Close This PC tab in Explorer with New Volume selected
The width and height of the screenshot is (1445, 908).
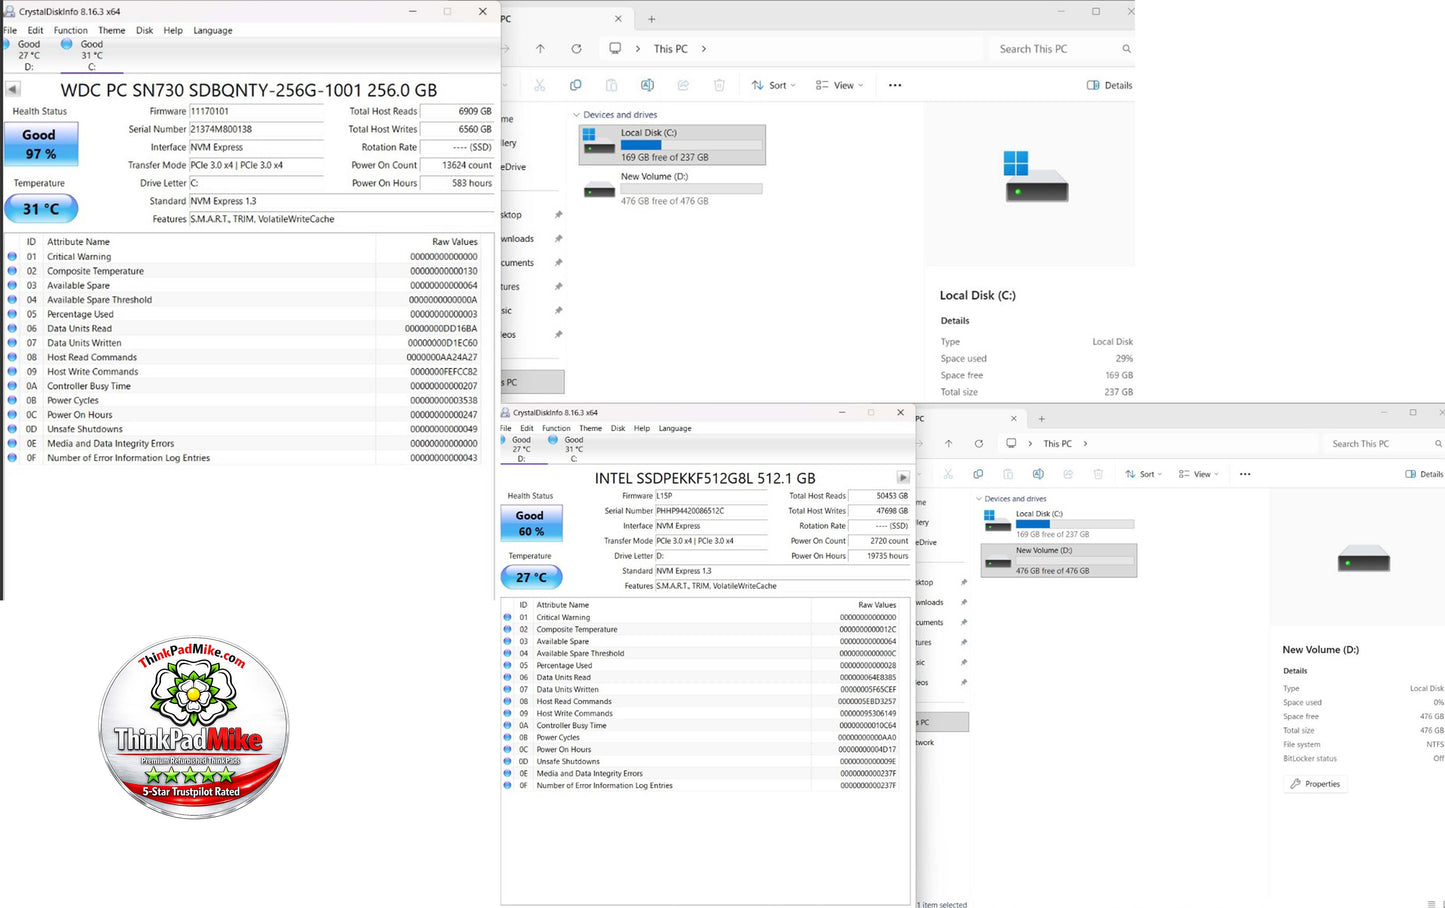coord(1013,419)
